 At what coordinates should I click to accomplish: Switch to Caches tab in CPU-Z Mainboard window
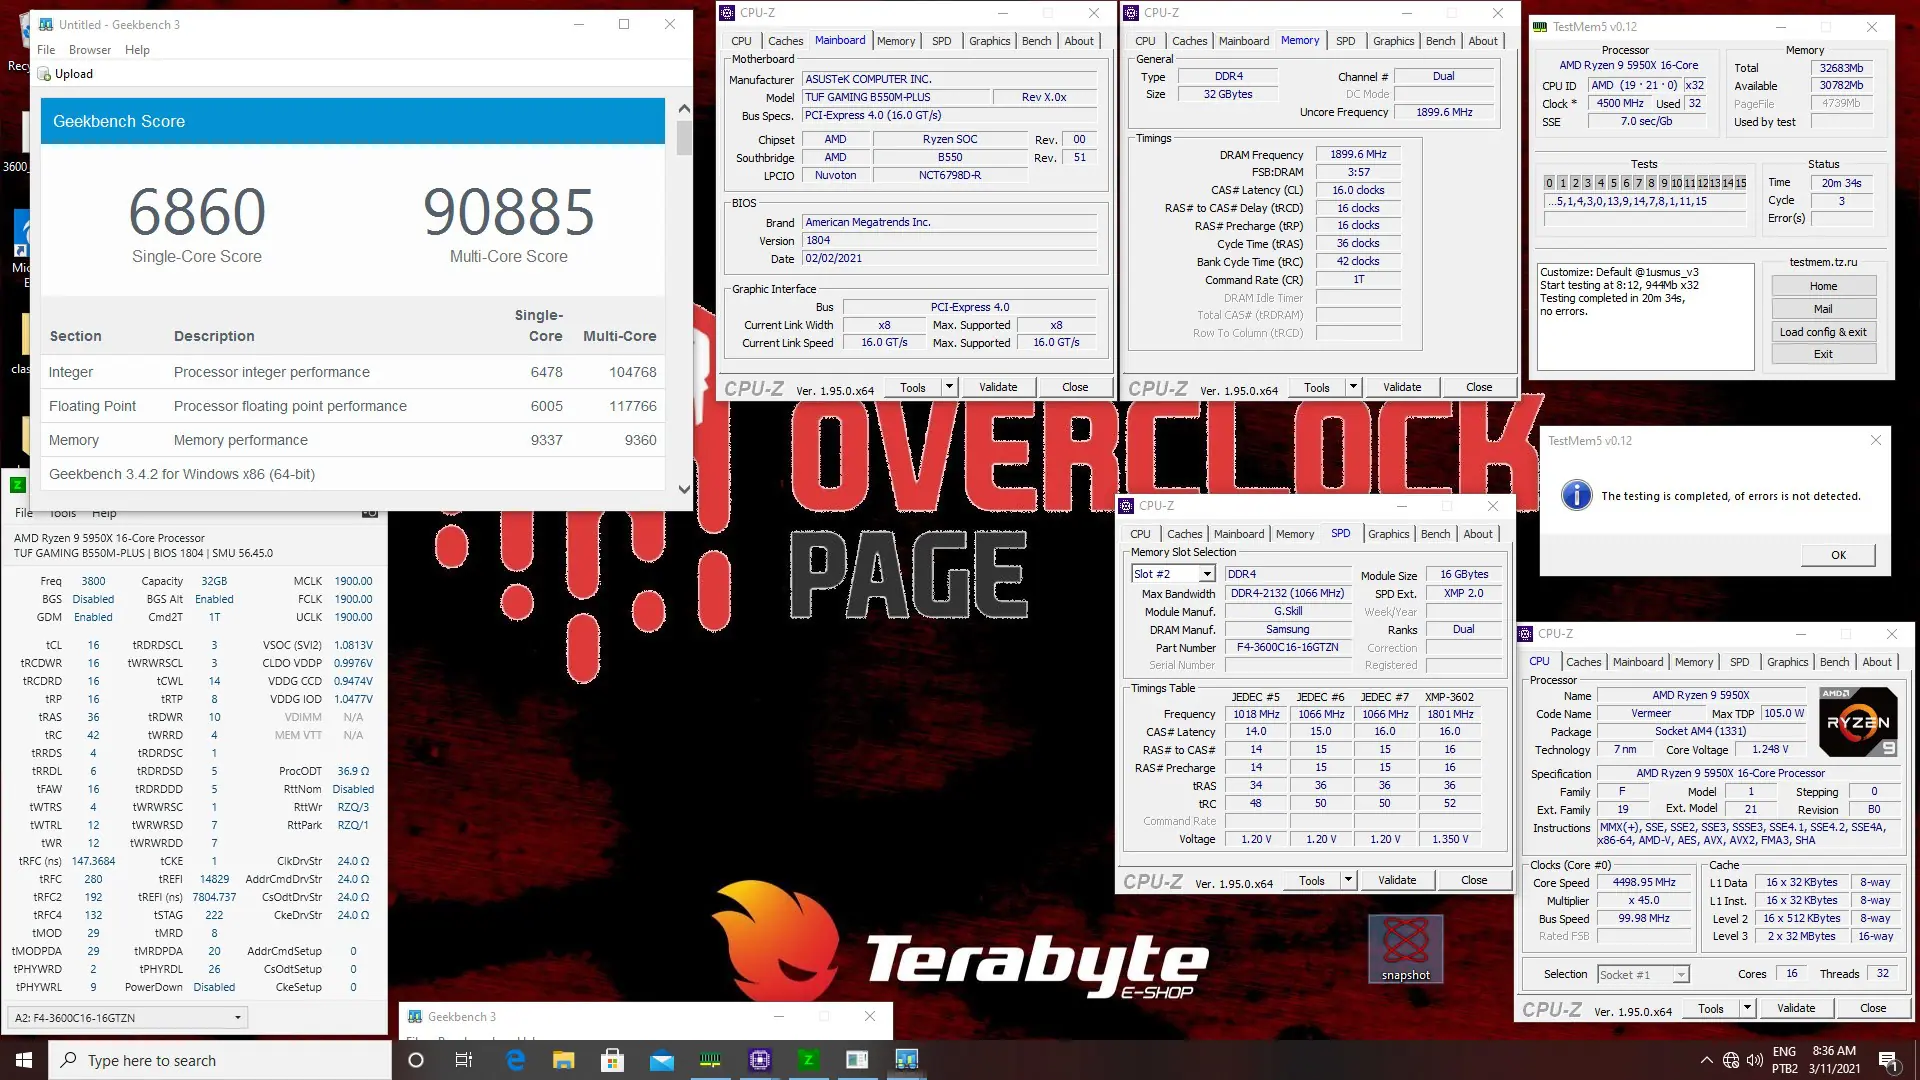pyautogui.click(x=785, y=41)
